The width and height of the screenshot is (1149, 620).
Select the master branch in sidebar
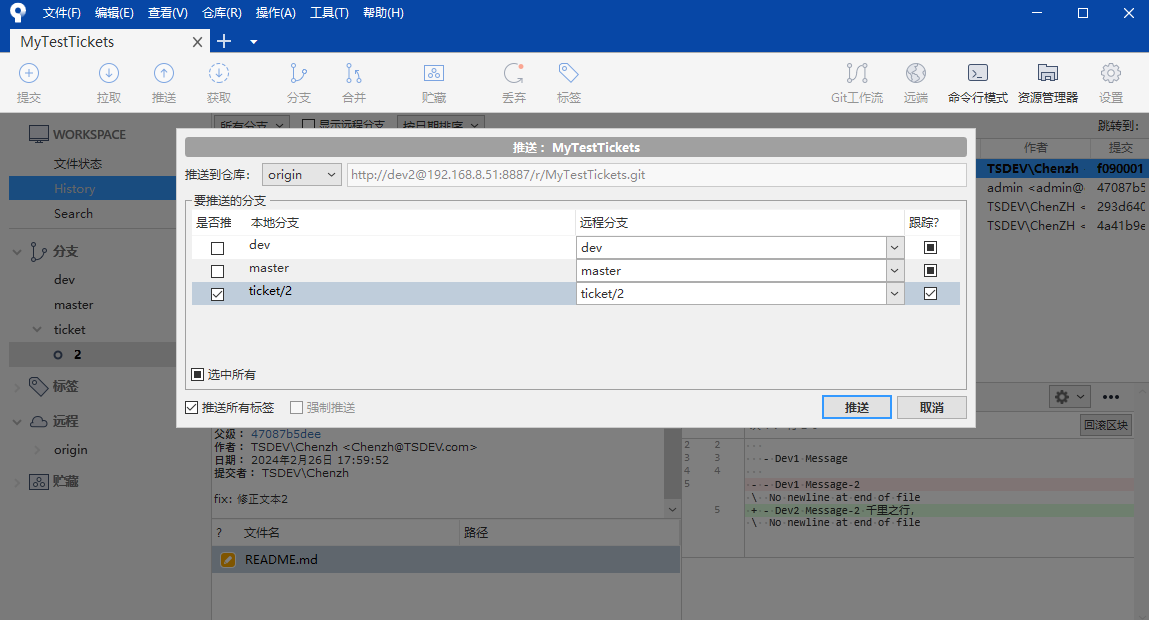click(73, 305)
